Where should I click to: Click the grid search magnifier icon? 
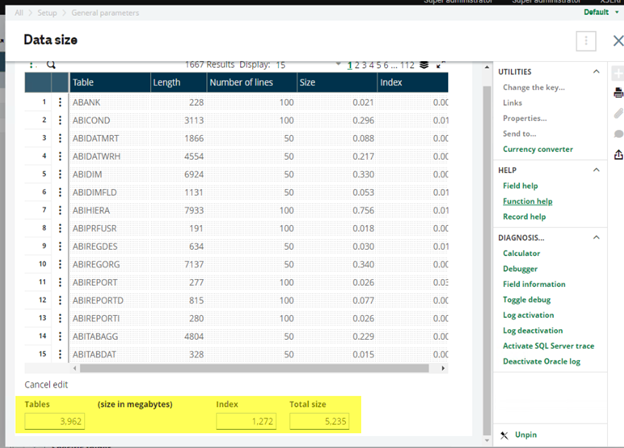(x=51, y=64)
